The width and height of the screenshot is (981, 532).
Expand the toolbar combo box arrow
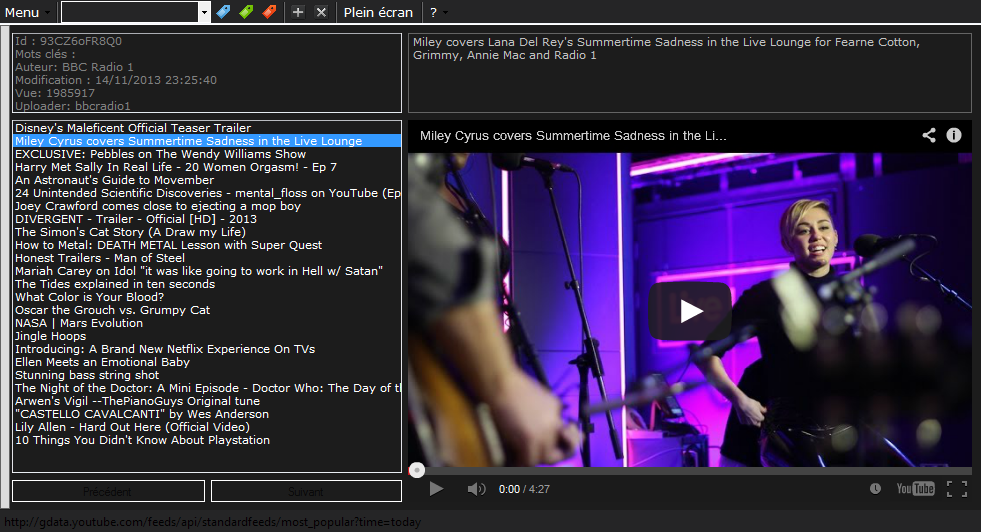click(204, 12)
